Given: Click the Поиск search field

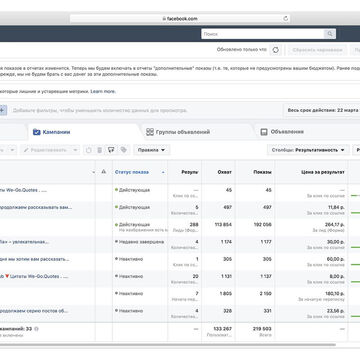Looking at the screenshot, I should [263, 34].
